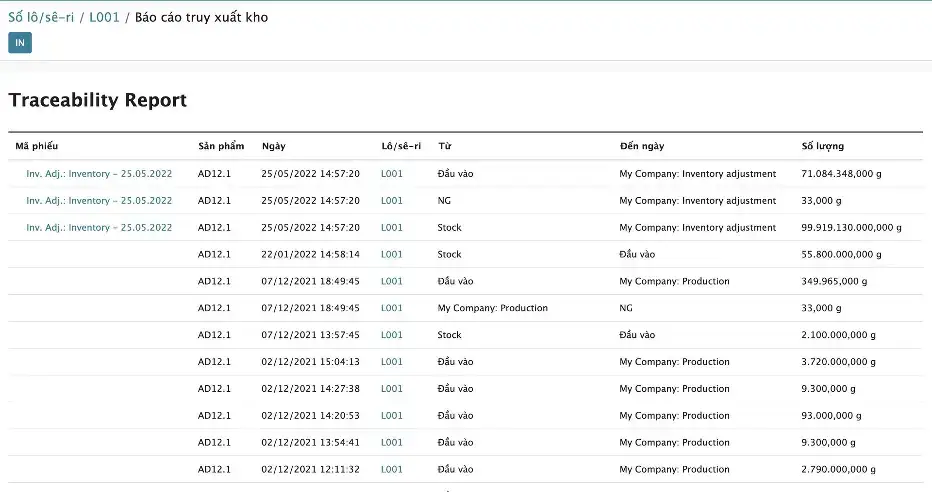Click lot L001 in the 349.965,000 g row

(x=391, y=282)
